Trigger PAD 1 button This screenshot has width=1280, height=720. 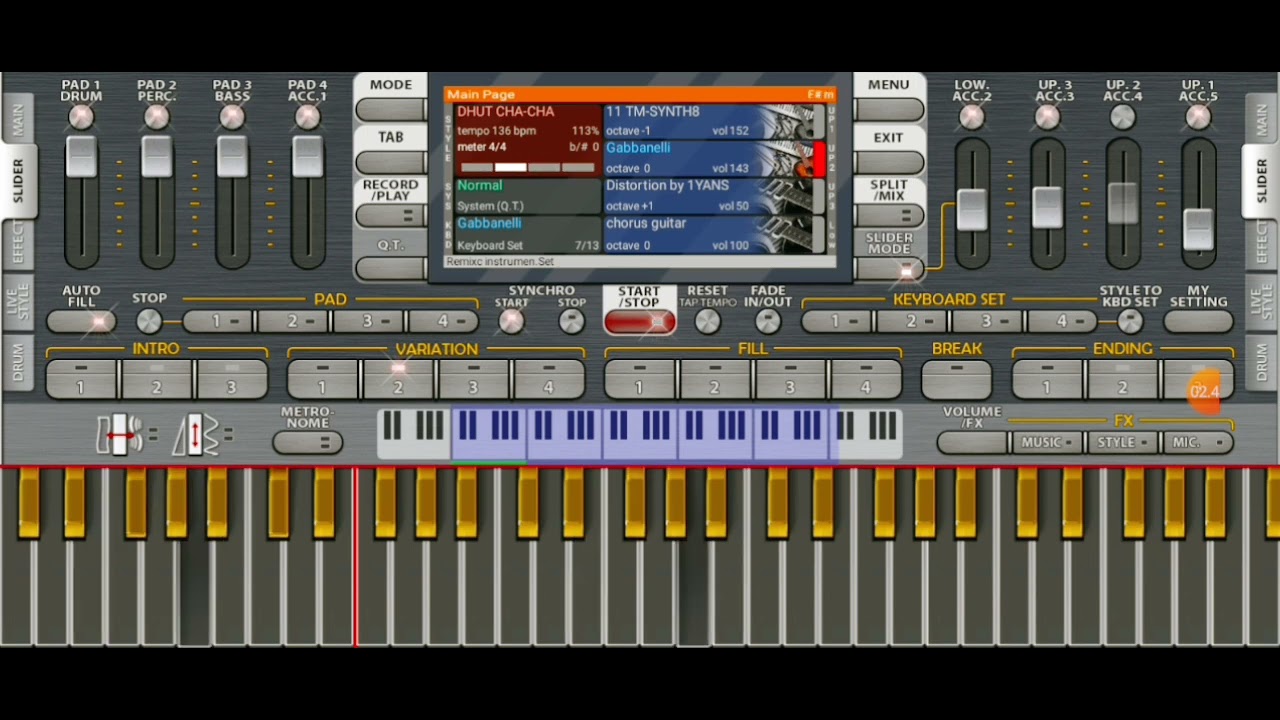coord(217,321)
